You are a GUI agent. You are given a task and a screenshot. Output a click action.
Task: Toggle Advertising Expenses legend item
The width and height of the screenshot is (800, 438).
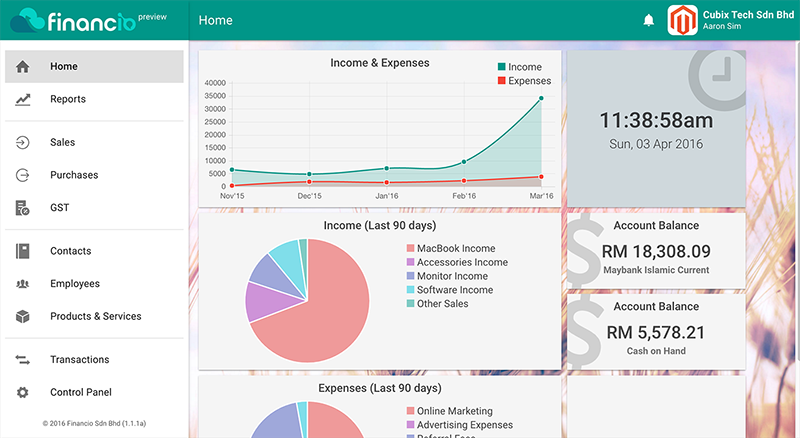(460, 425)
